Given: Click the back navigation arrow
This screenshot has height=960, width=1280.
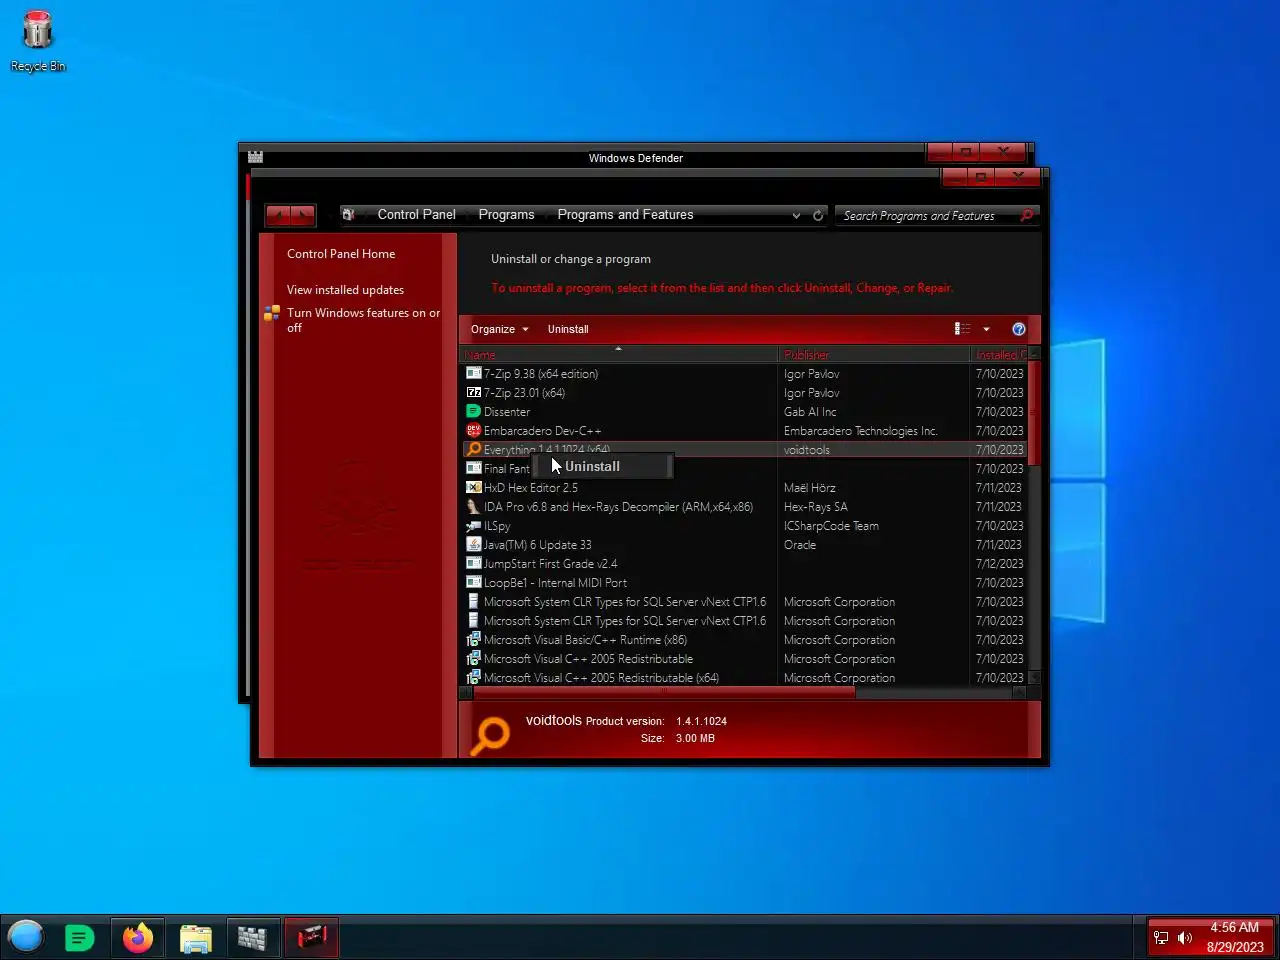Looking at the screenshot, I should (278, 215).
